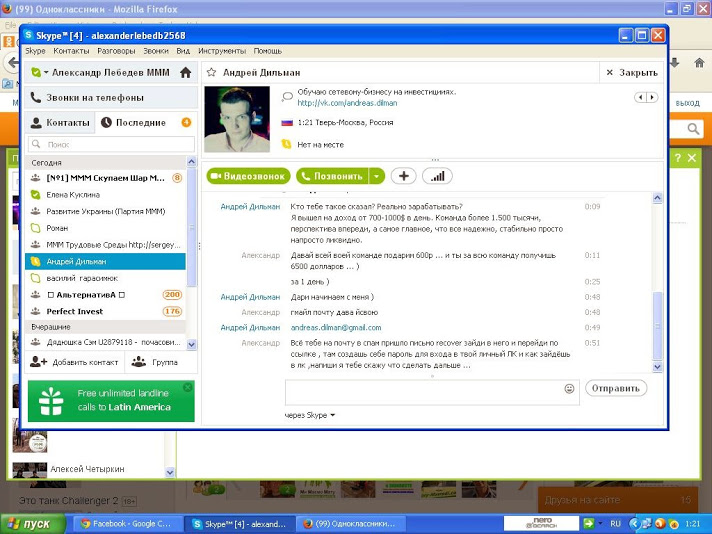Screen dimensions: 712x534
Task: Click the favorite star beside Андрей Дильман
Action: 211,73
